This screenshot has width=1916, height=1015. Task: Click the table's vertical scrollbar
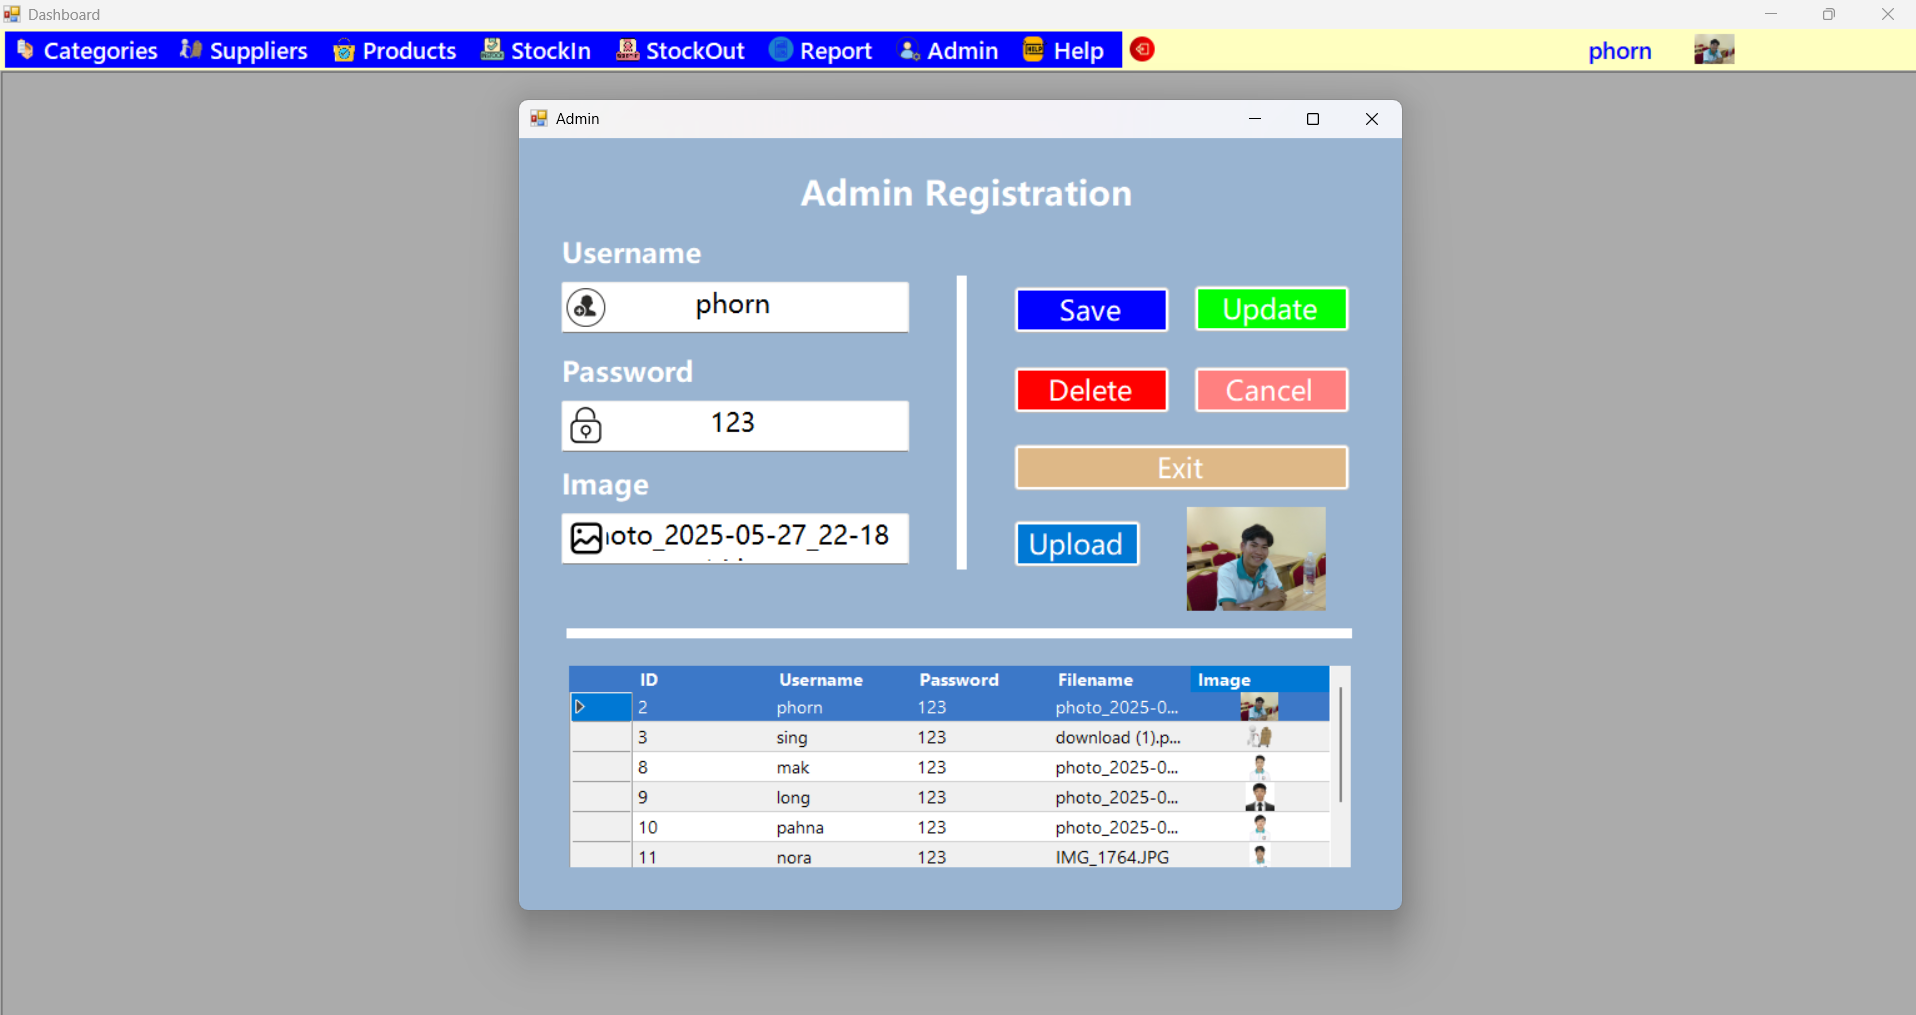tap(1340, 745)
